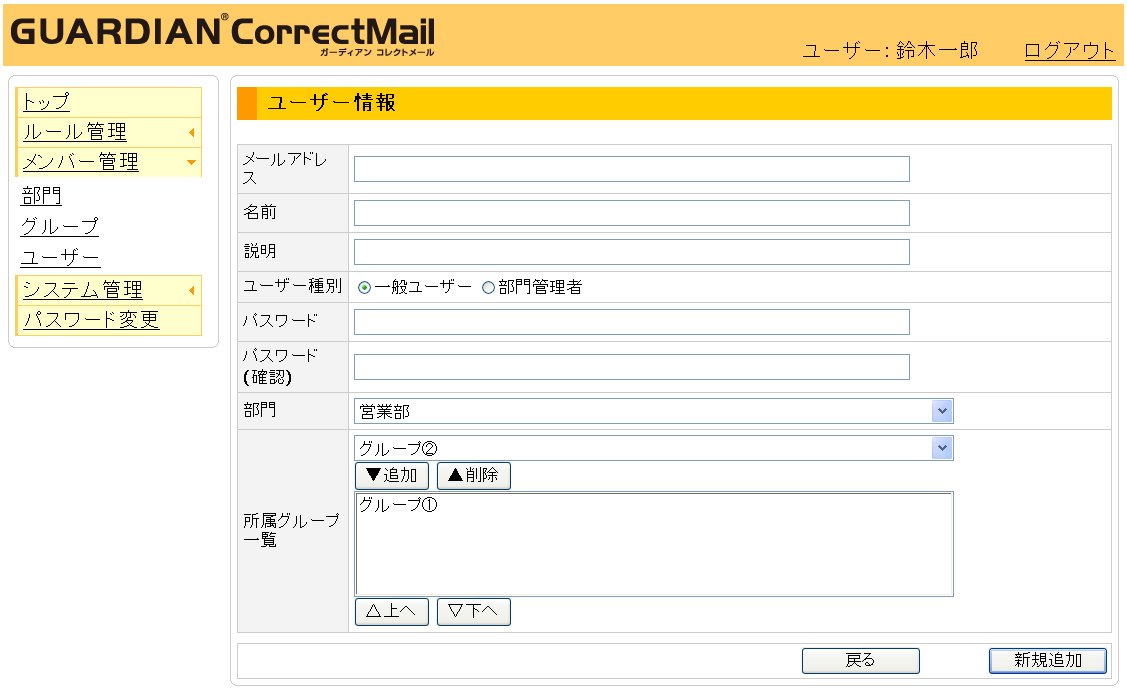Move group down with ▽下へ button
The image size is (1127, 690).
click(474, 612)
